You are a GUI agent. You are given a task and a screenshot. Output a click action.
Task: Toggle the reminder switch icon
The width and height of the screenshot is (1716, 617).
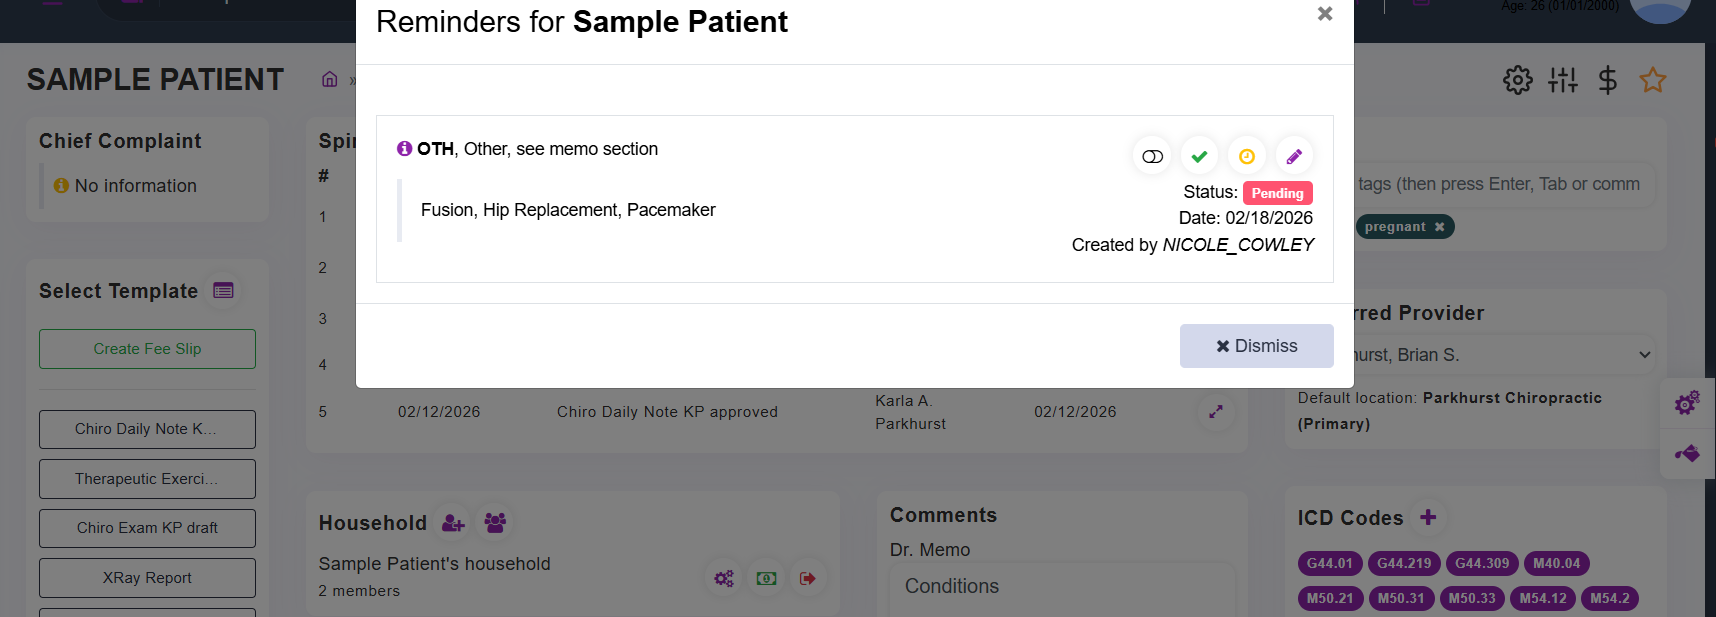[1152, 156]
